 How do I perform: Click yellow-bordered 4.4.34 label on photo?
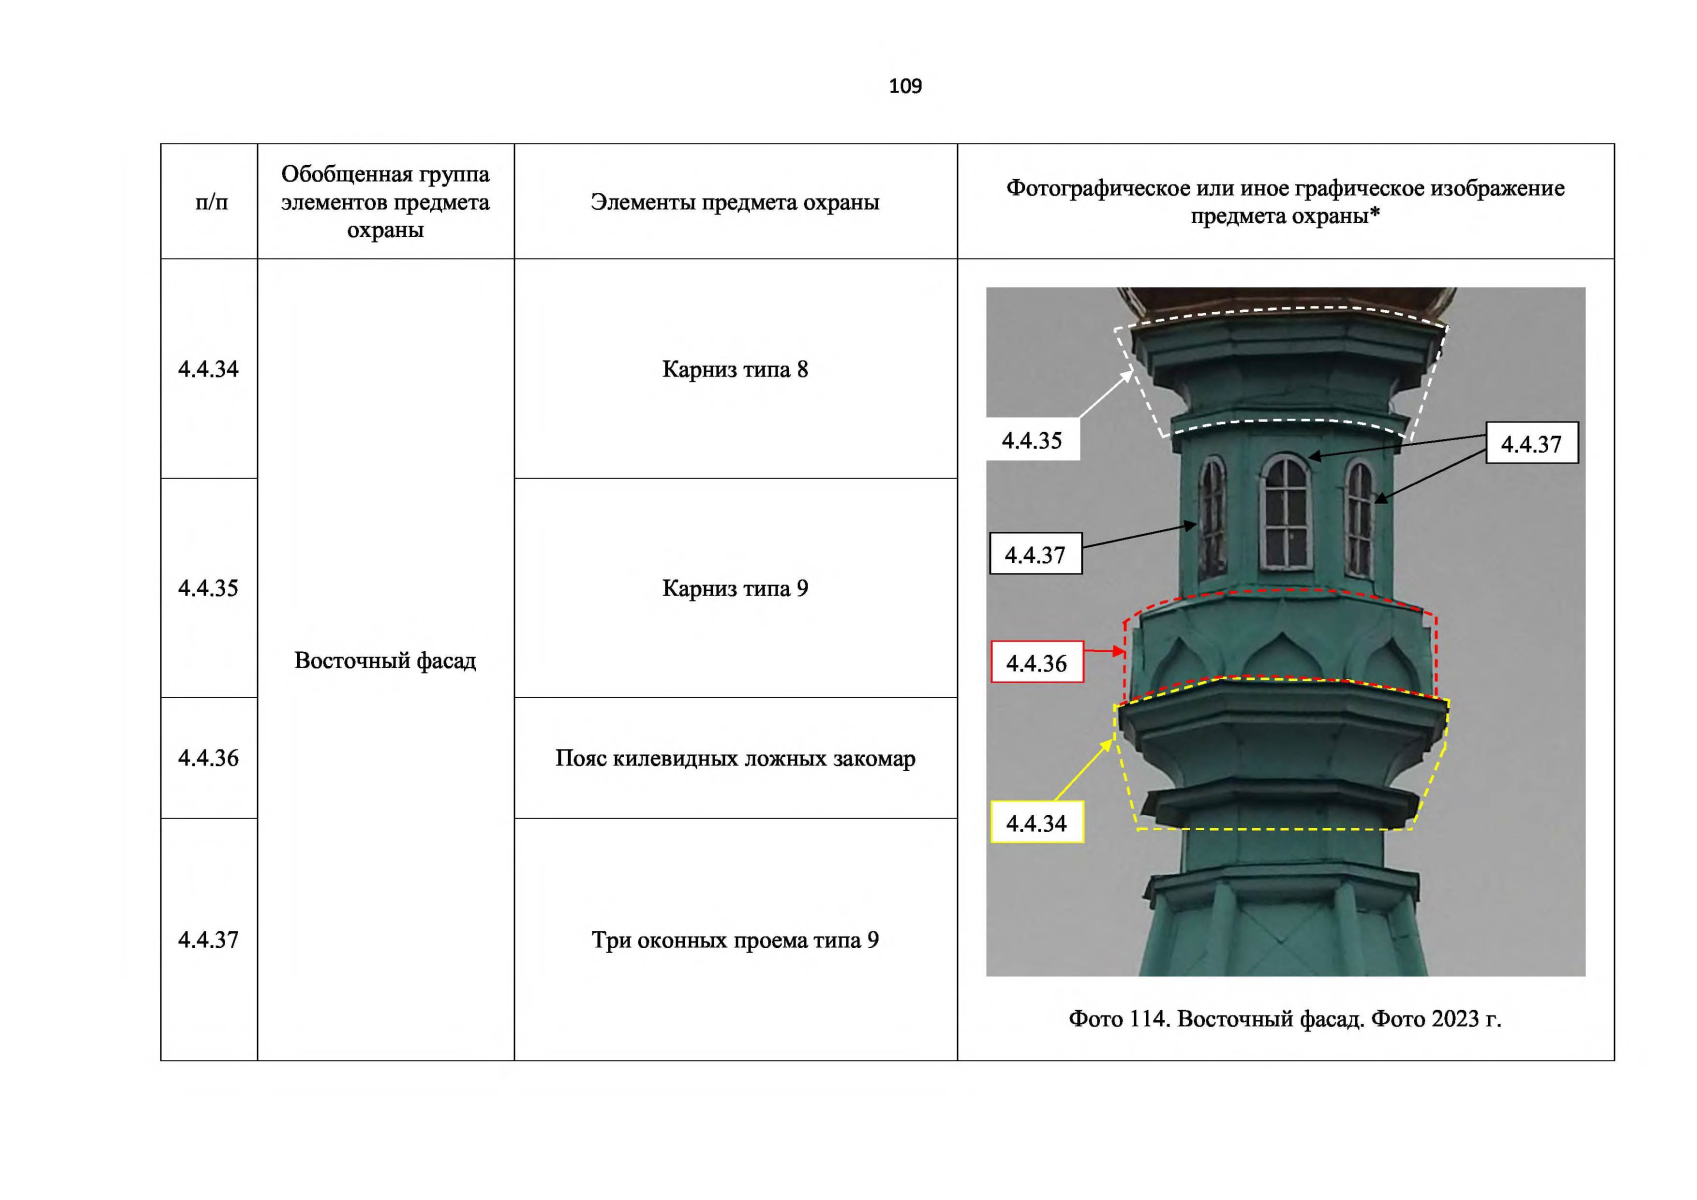tap(1037, 823)
